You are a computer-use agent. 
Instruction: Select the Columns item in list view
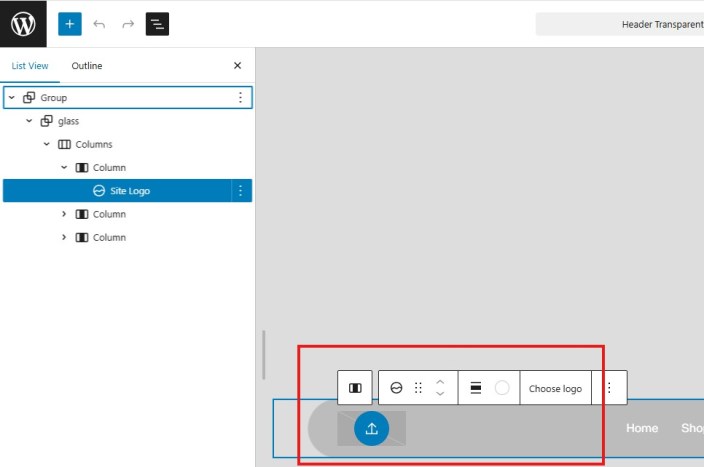pyautogui.click(x=93, y=144)
